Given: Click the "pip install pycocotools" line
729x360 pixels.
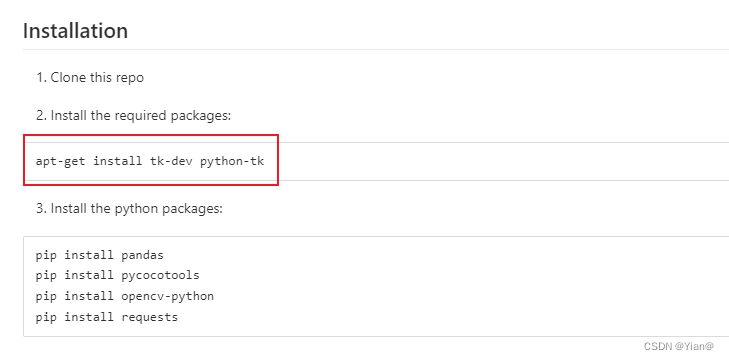Looking at the screenshot, I should (118, 275).
